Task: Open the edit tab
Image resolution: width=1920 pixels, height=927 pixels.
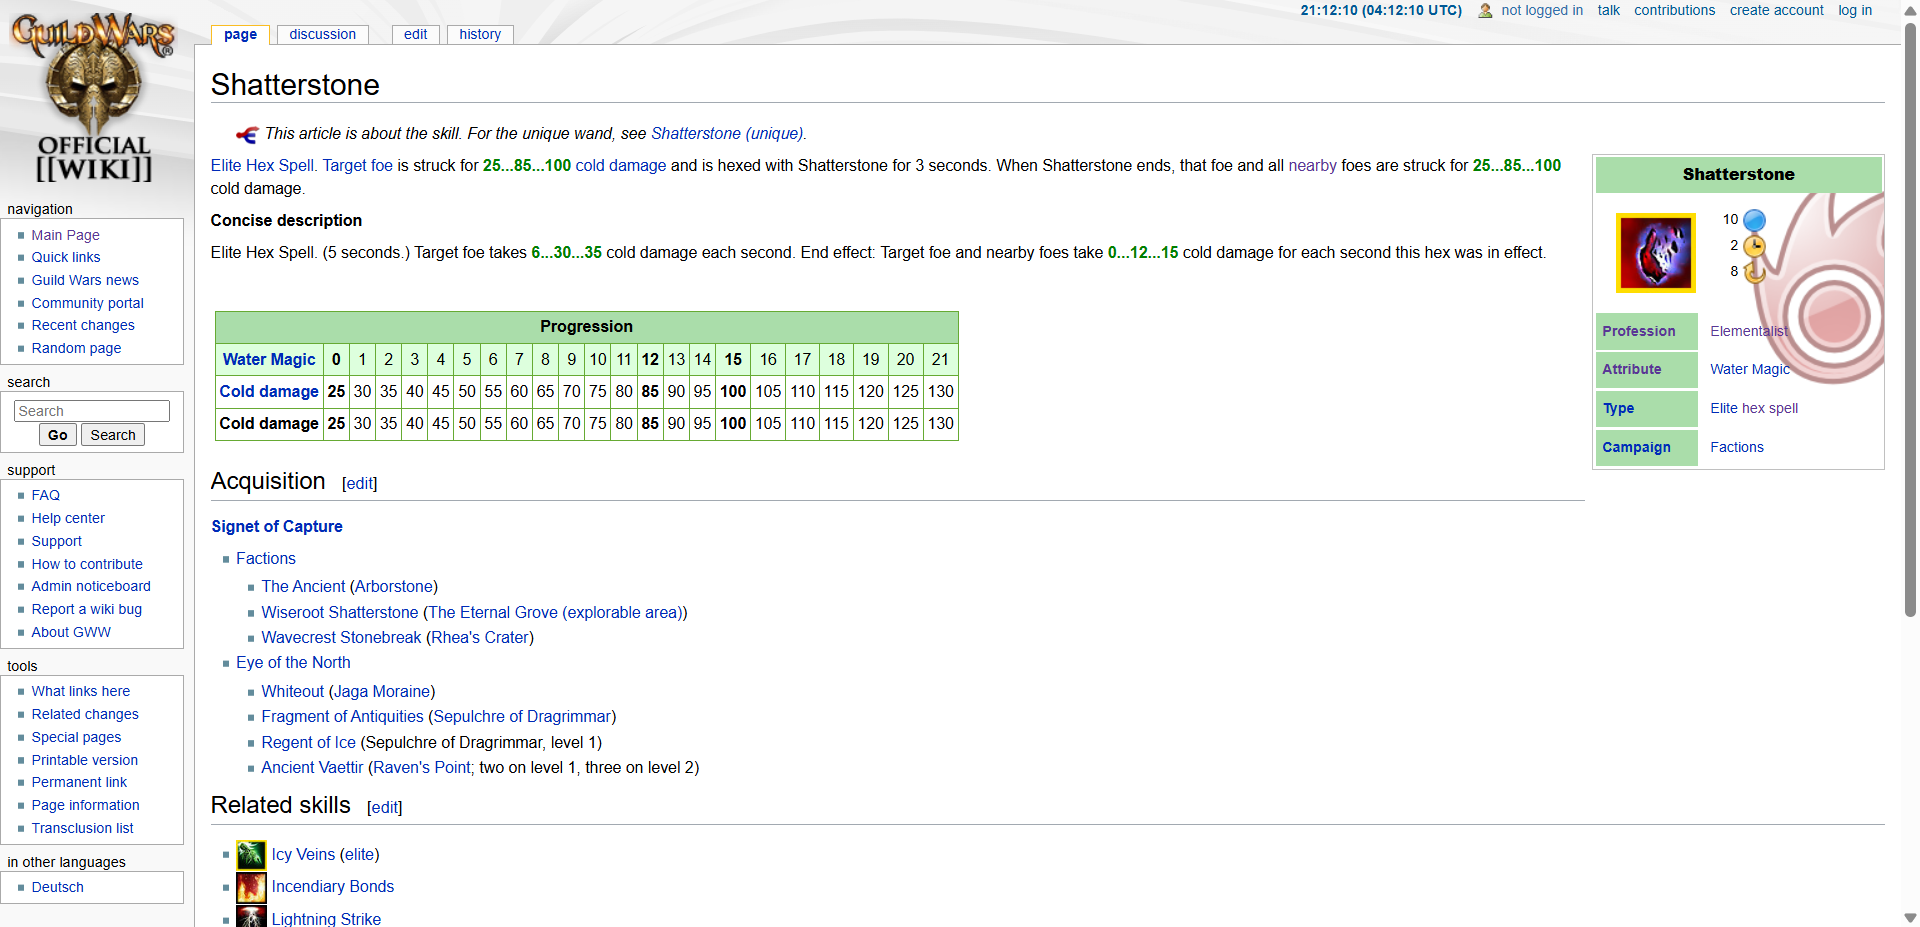Action: pos(415,34)
